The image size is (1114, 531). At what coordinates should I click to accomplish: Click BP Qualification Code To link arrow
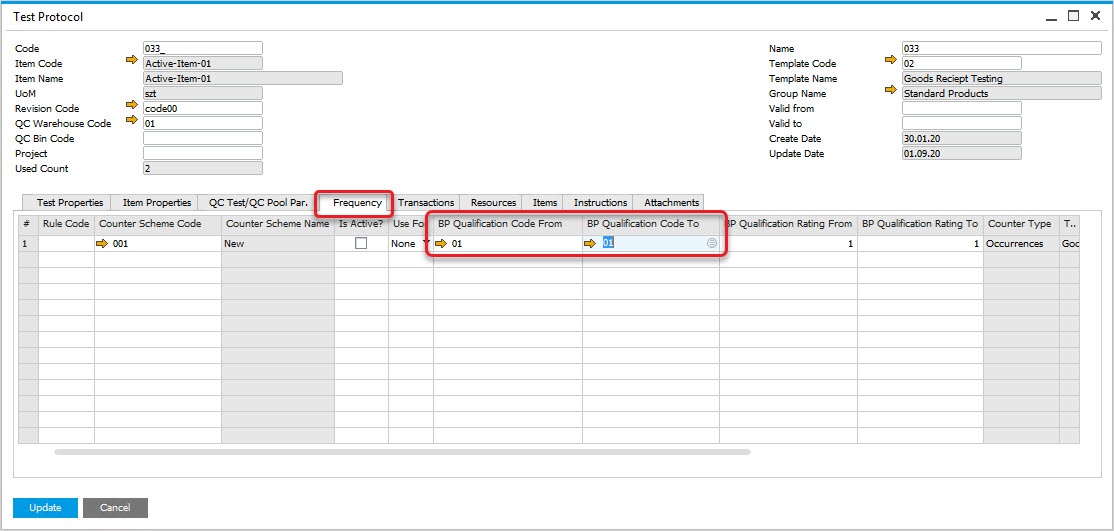pos(590,243)
